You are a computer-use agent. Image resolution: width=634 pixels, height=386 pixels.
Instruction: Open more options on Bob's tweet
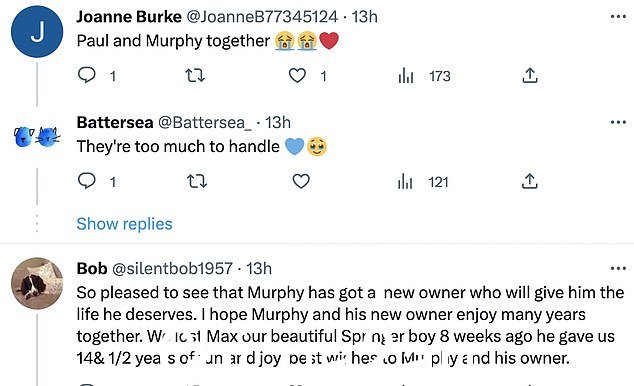(x=618, y=268)
